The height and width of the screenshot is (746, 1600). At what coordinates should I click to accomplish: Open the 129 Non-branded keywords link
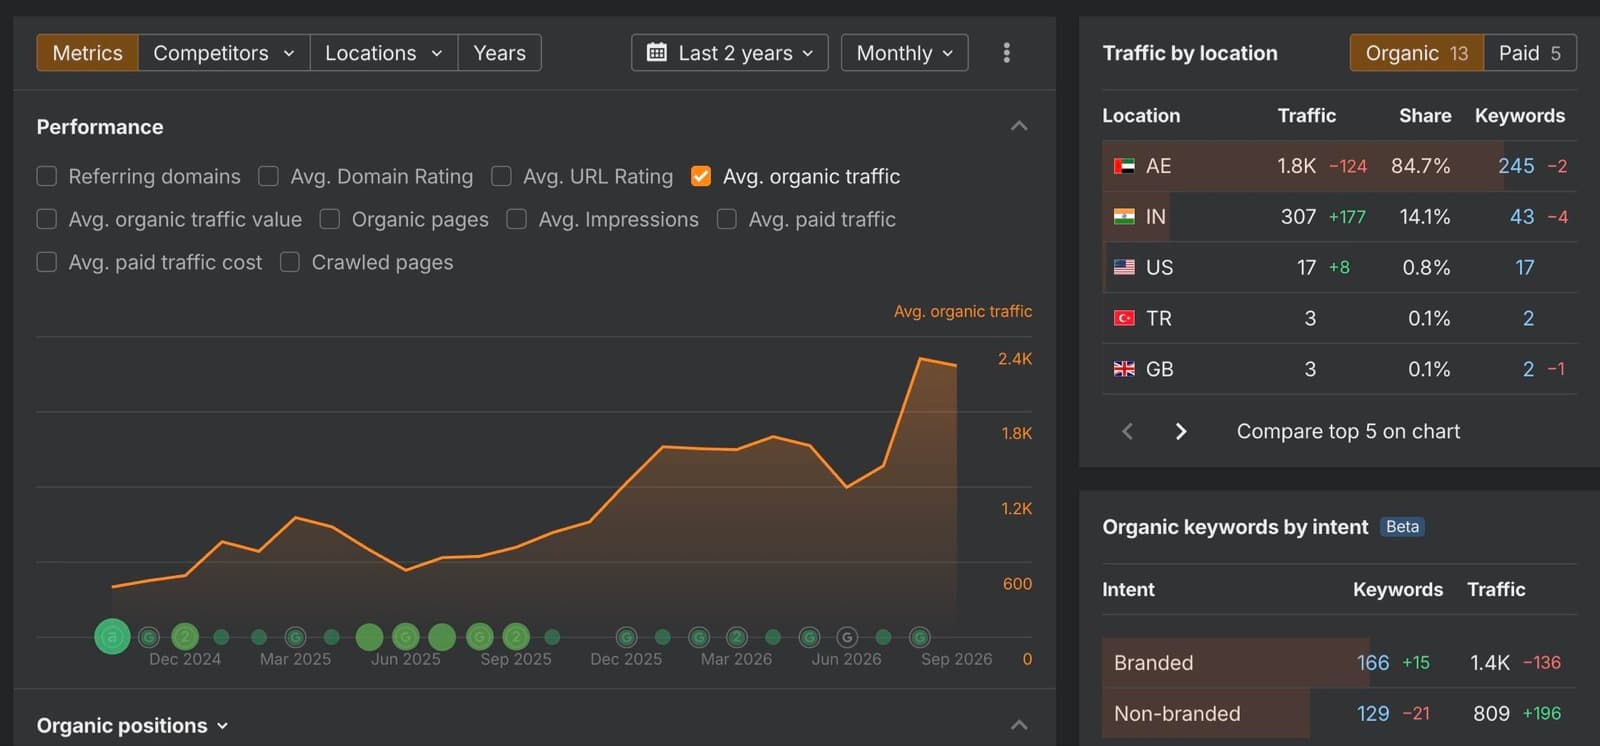click(x=1373, y=713)
